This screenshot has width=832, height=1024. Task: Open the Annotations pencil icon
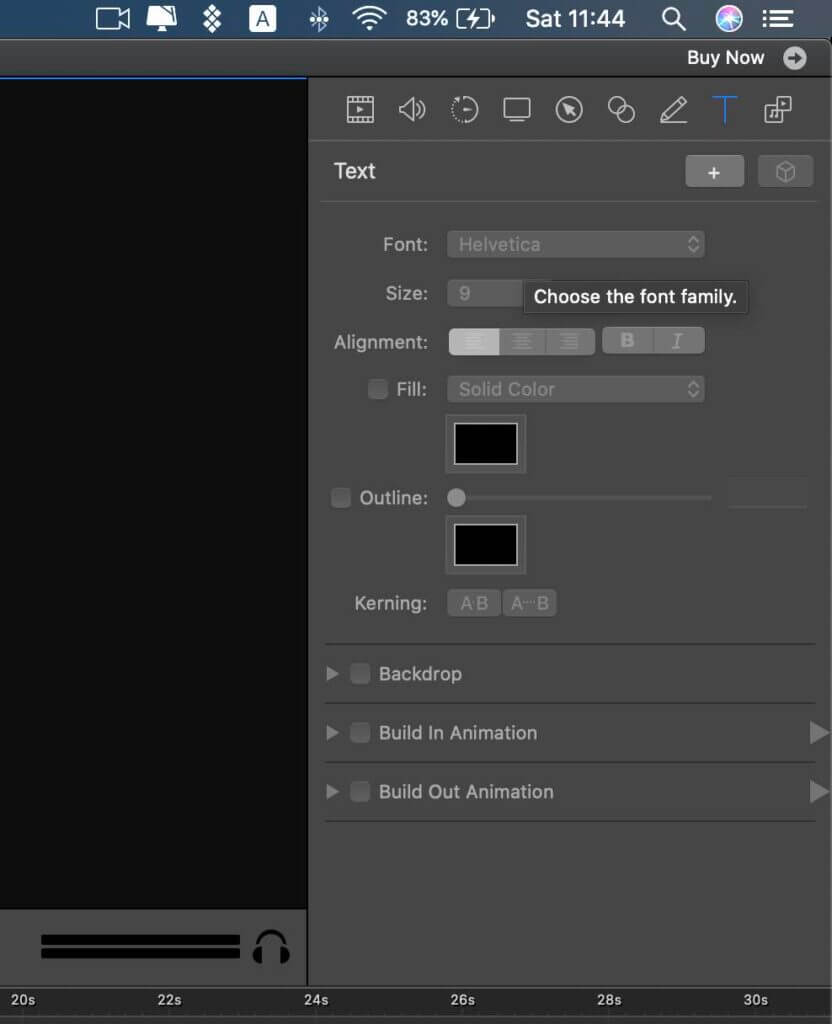point(673,110)
